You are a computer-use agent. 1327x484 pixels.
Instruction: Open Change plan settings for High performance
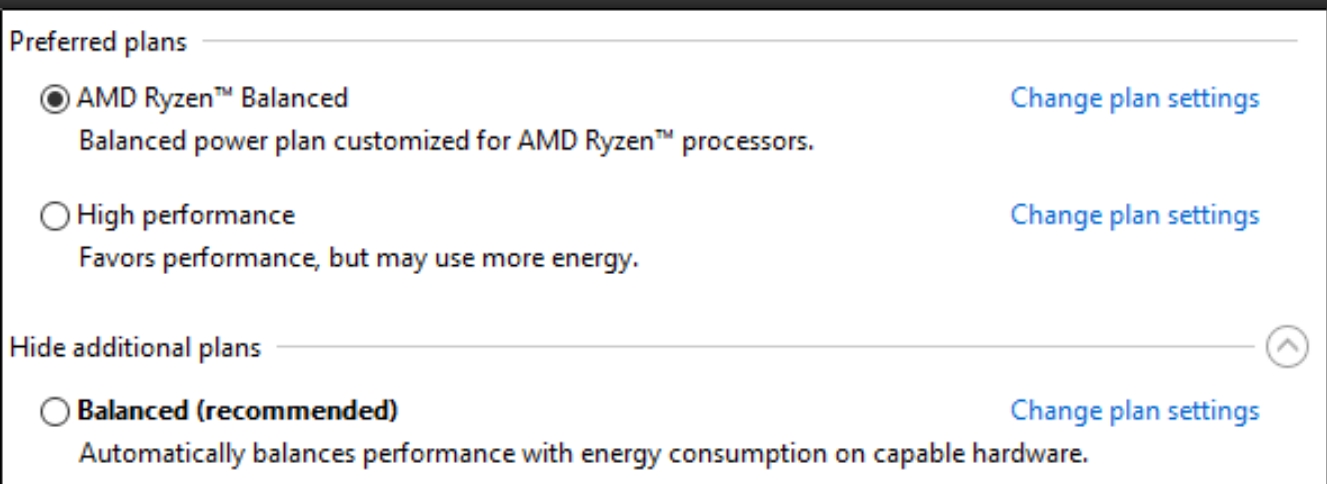[1135, 215]
